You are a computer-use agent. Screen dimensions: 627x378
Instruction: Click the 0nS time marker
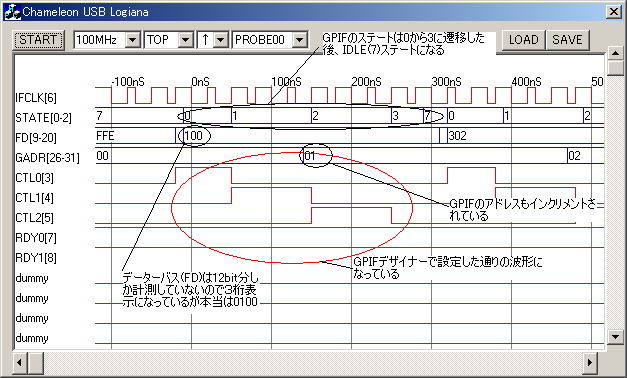coord(200,82)
